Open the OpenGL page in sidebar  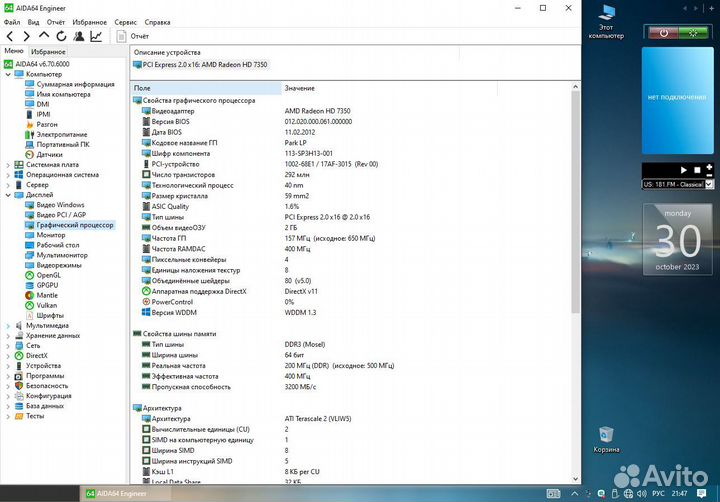click(x=49, y=275)
